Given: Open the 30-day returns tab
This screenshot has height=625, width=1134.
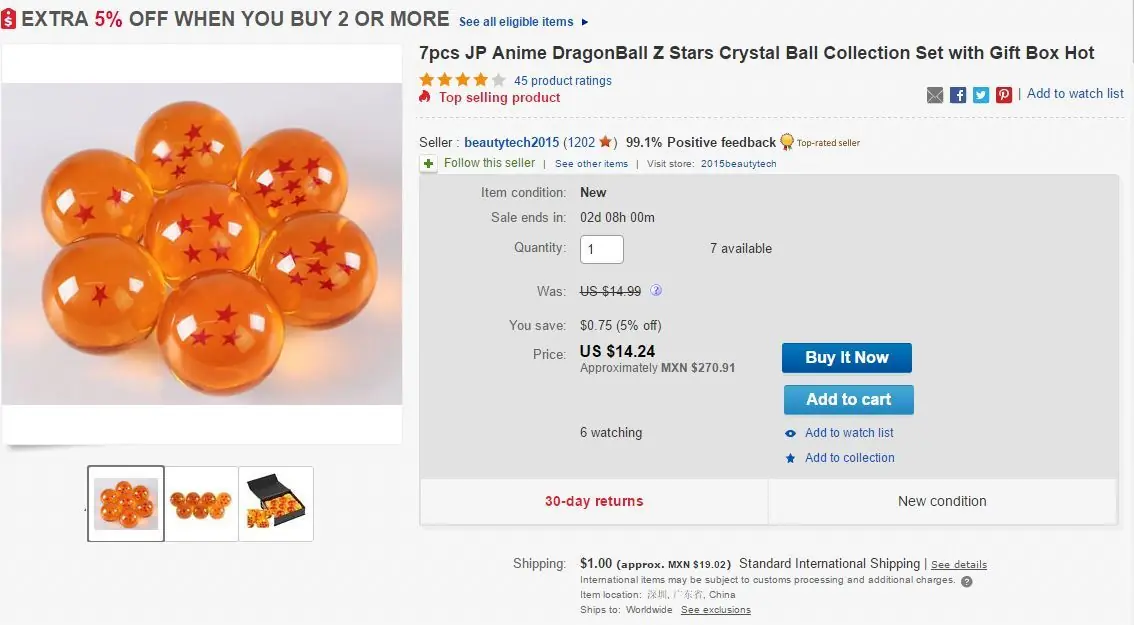Looking at the screenshot, I should pyautogui.click(x=593, y=501).
